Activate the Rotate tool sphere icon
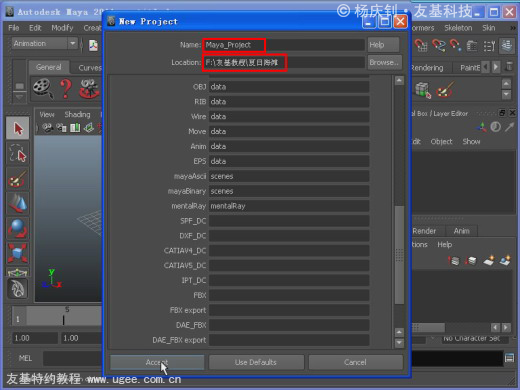The height and width of the screenshot is (390, 520). (x=18, y=228)
